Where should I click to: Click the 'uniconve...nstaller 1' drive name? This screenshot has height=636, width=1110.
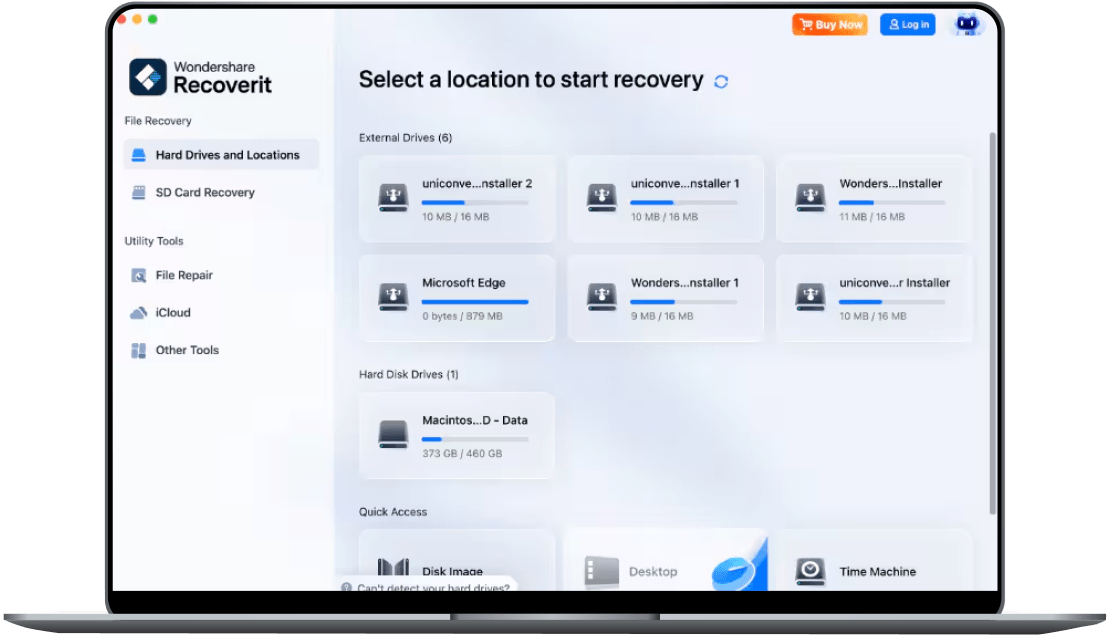click(x=685, y=184)
